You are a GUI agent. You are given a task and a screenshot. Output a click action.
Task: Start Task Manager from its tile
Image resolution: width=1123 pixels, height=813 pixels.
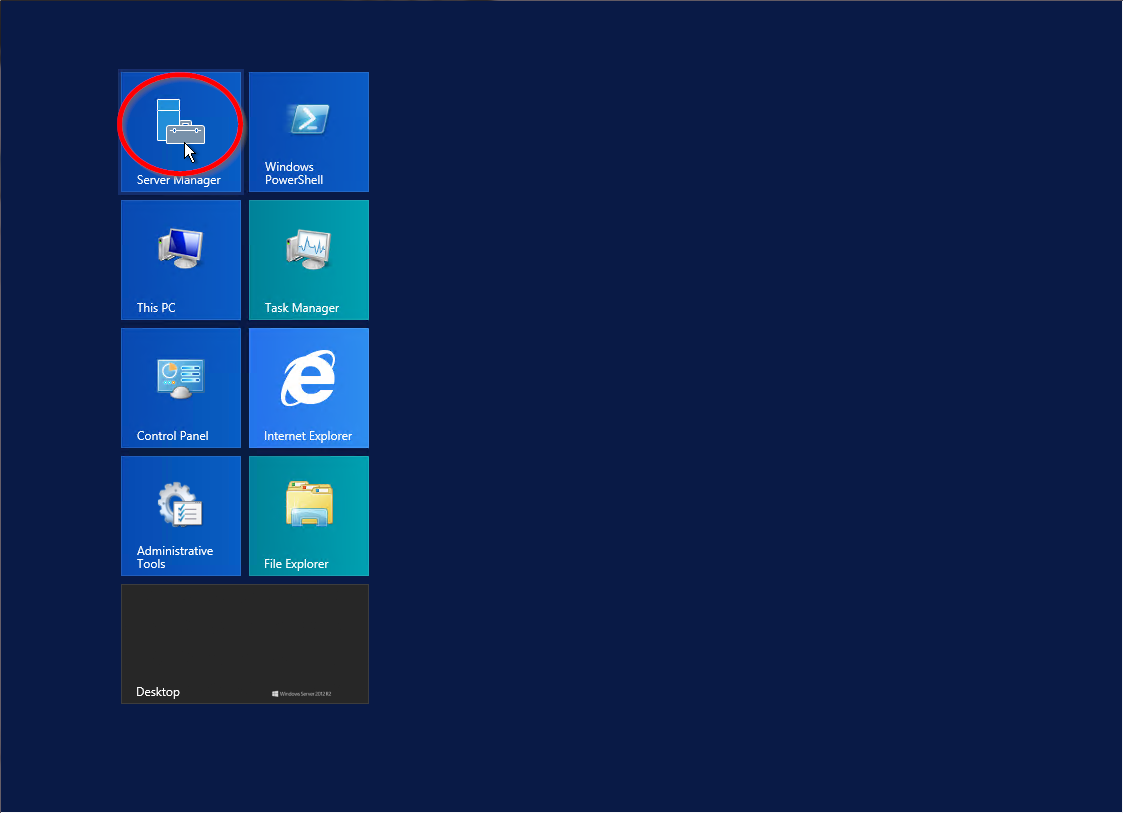click(x=309, y=260)
